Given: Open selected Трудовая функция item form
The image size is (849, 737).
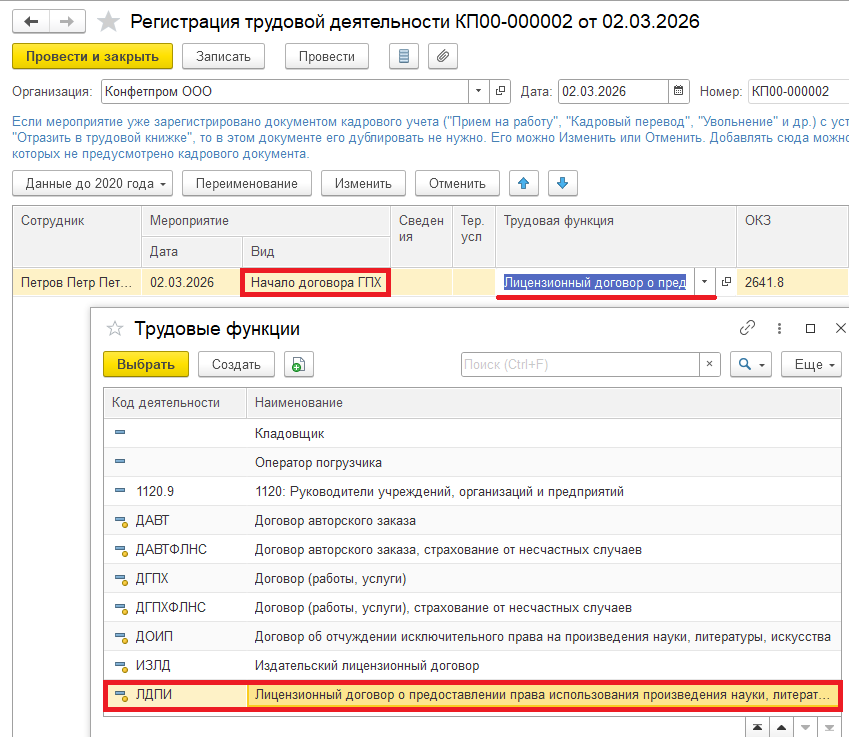Looking at the screenshot, I should [726, 282].
